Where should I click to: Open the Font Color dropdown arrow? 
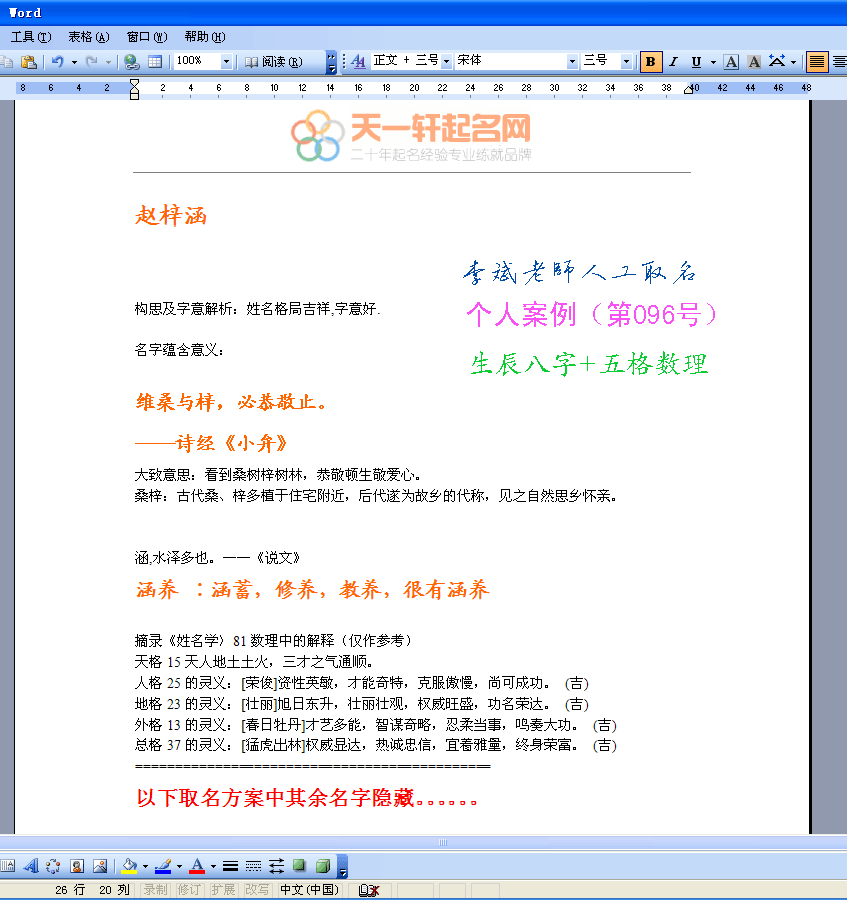[x=213, y=866]
